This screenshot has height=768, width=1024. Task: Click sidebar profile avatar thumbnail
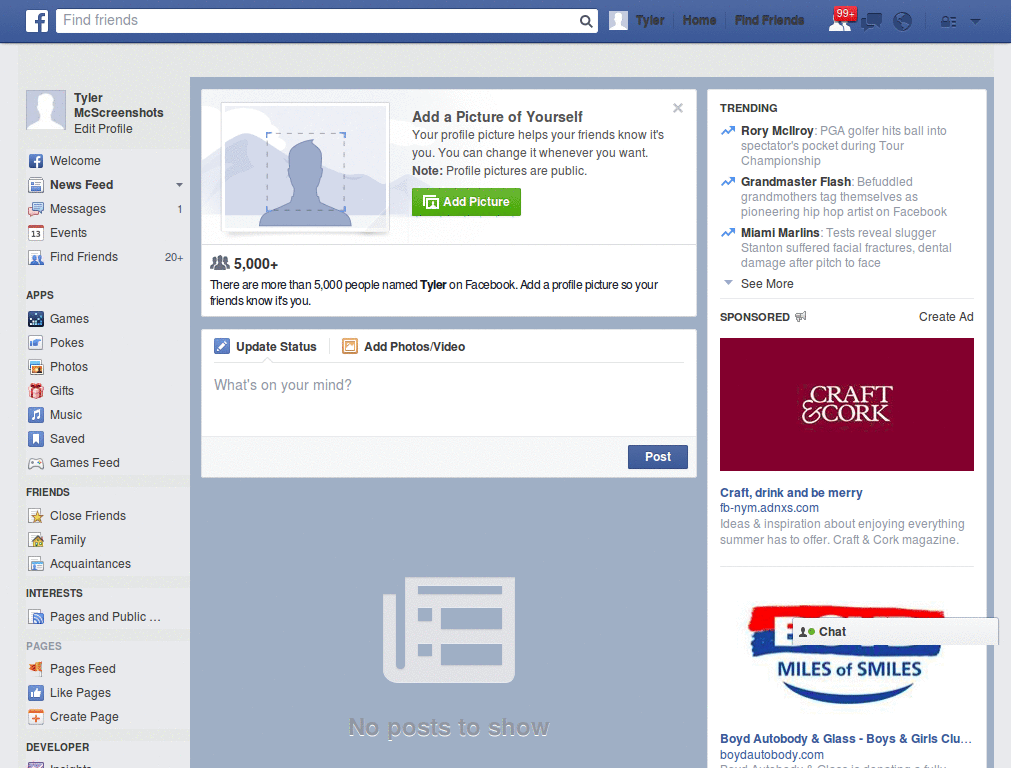click(x=46, y=110)
